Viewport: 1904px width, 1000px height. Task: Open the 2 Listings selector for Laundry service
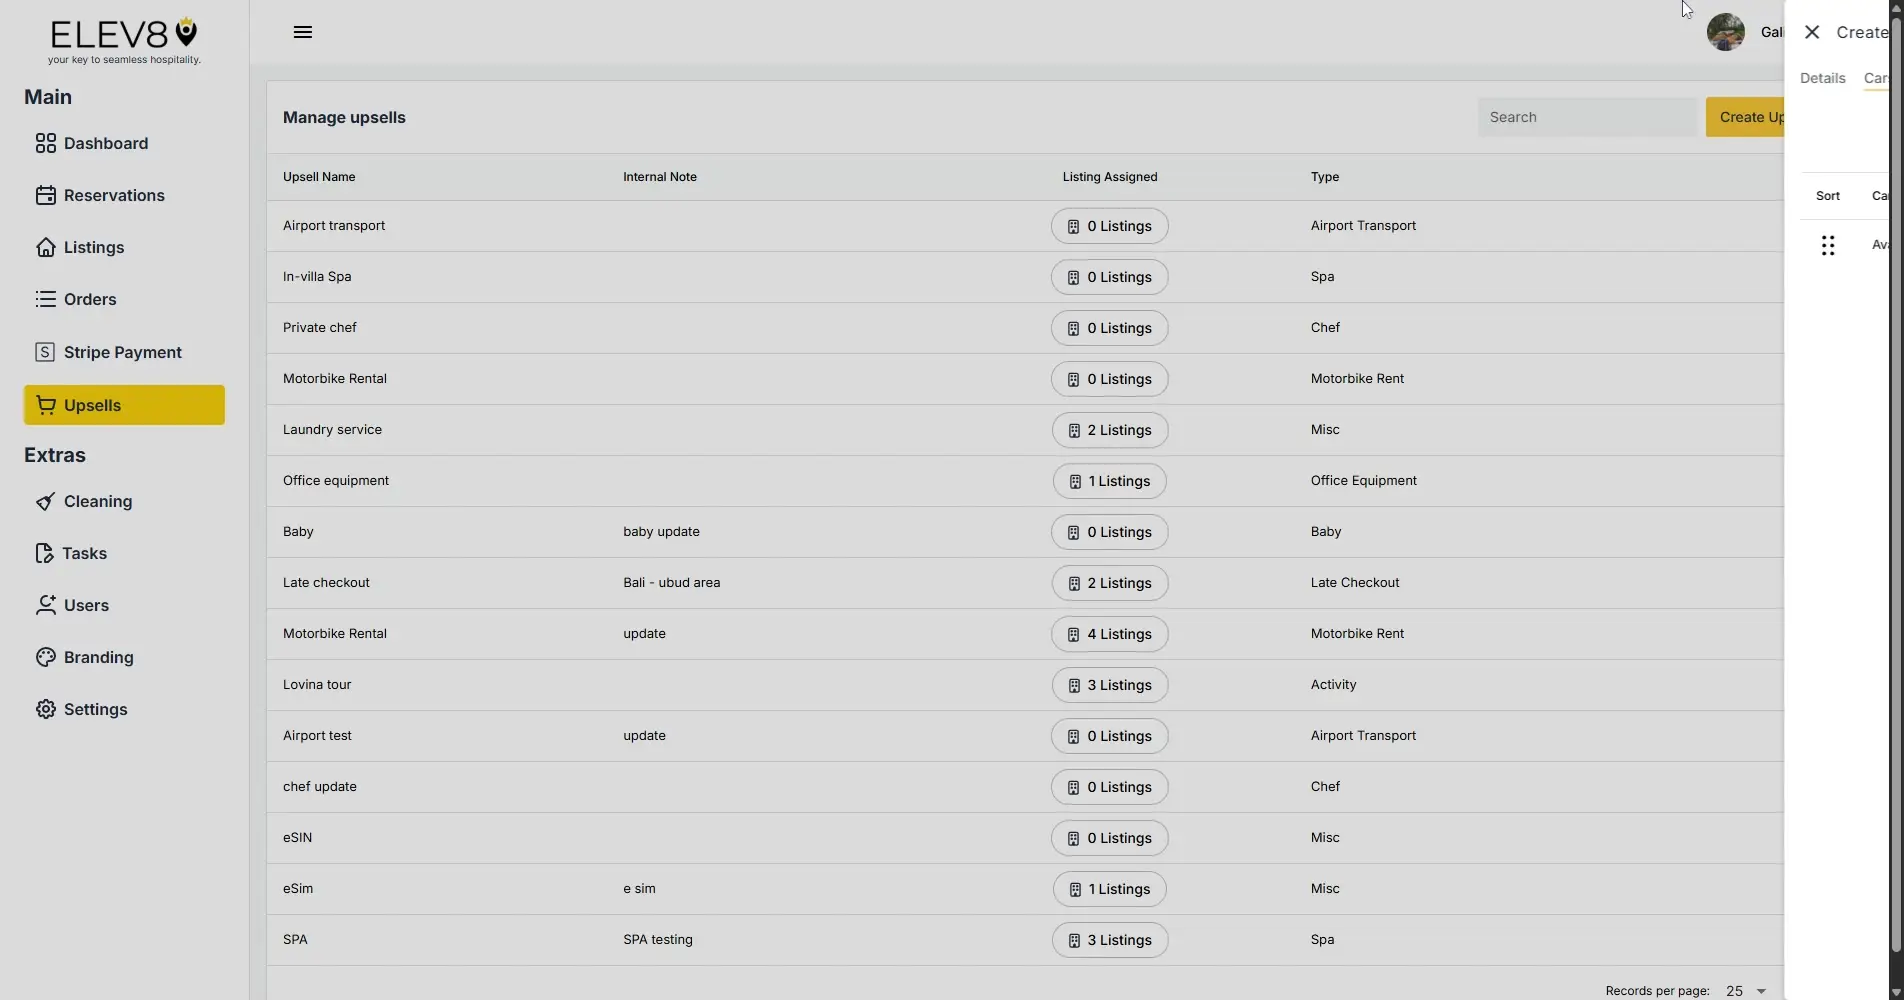(x=1109, y=430)
